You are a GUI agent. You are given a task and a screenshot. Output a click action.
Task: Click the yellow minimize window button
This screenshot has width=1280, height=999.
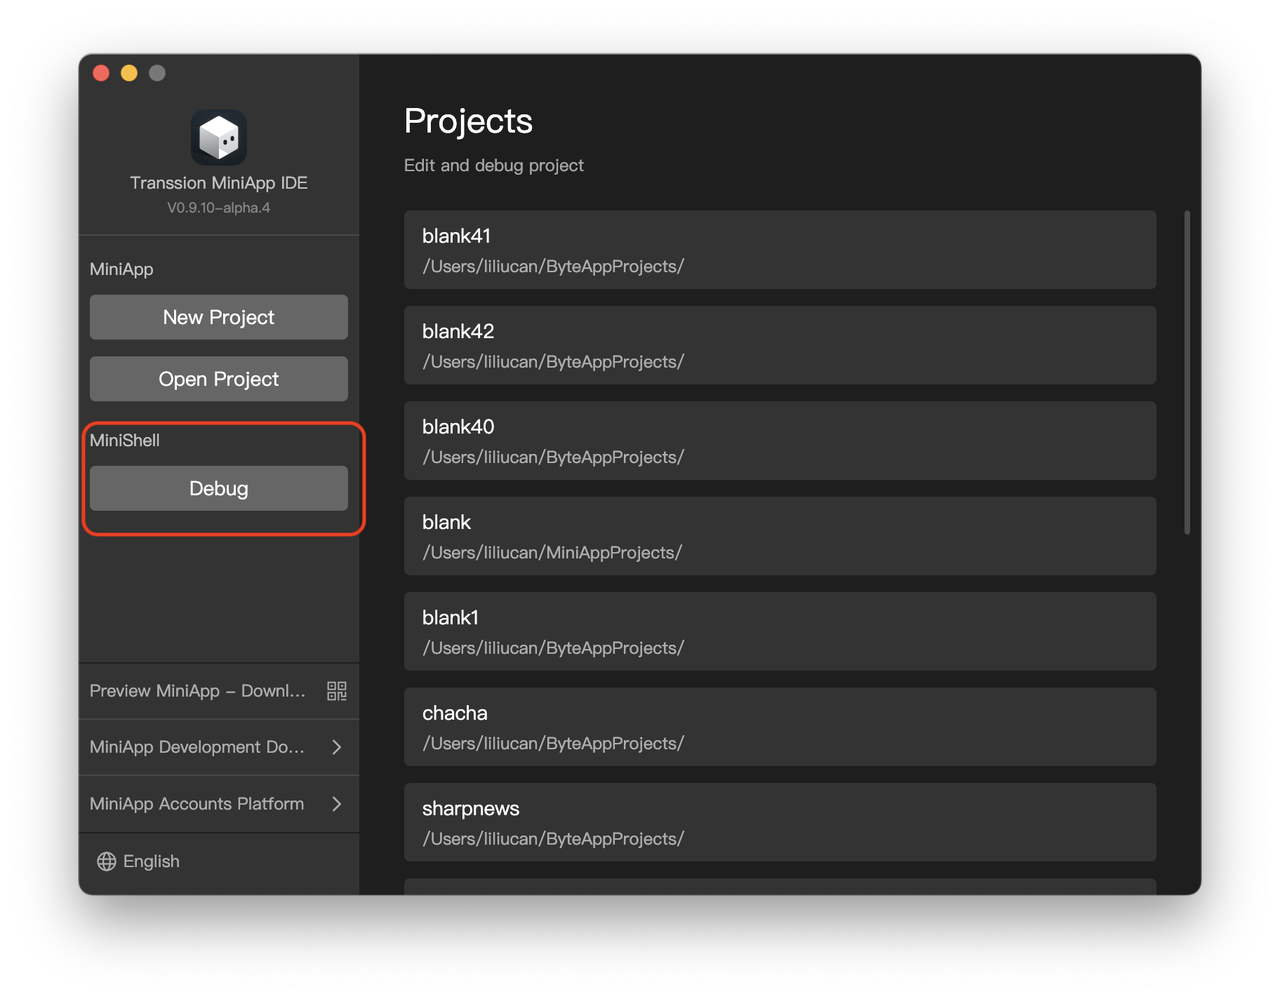click(129, 73)
